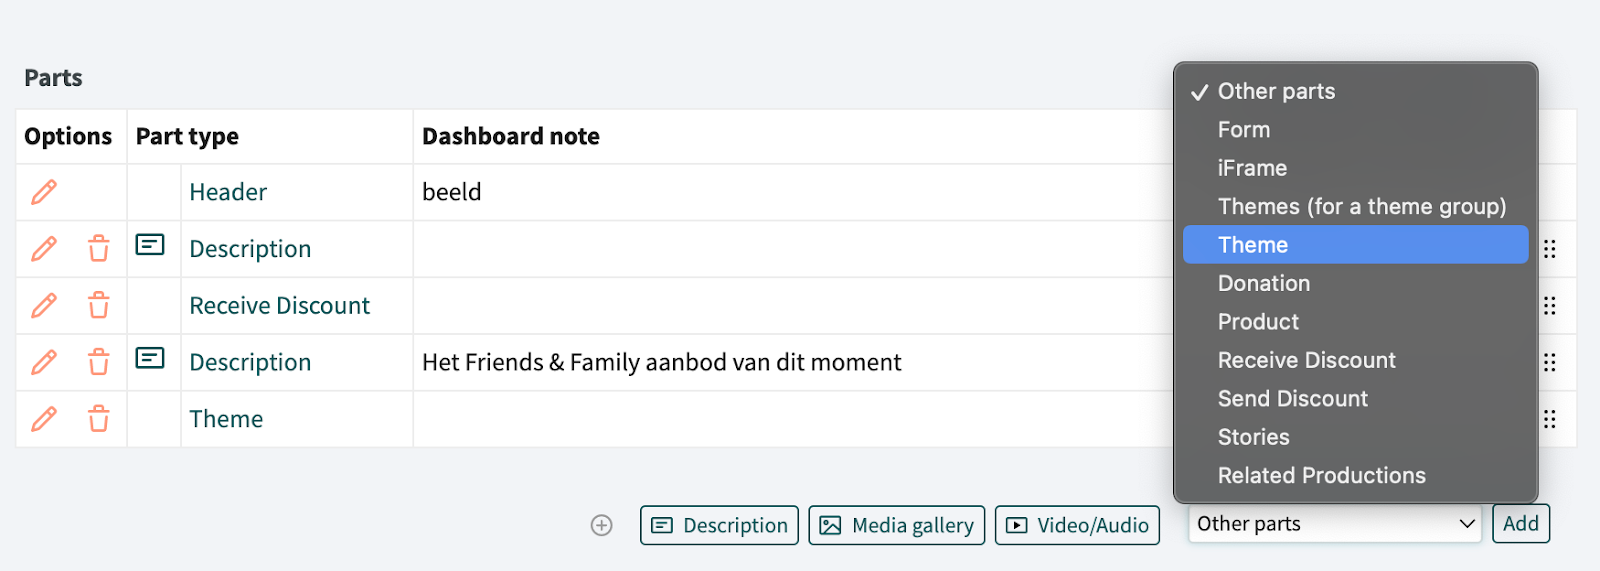The height and width of the screenshot is (571, 1600).
Task: Choose Donation from the dropdown list
Action: [1264, 283]
